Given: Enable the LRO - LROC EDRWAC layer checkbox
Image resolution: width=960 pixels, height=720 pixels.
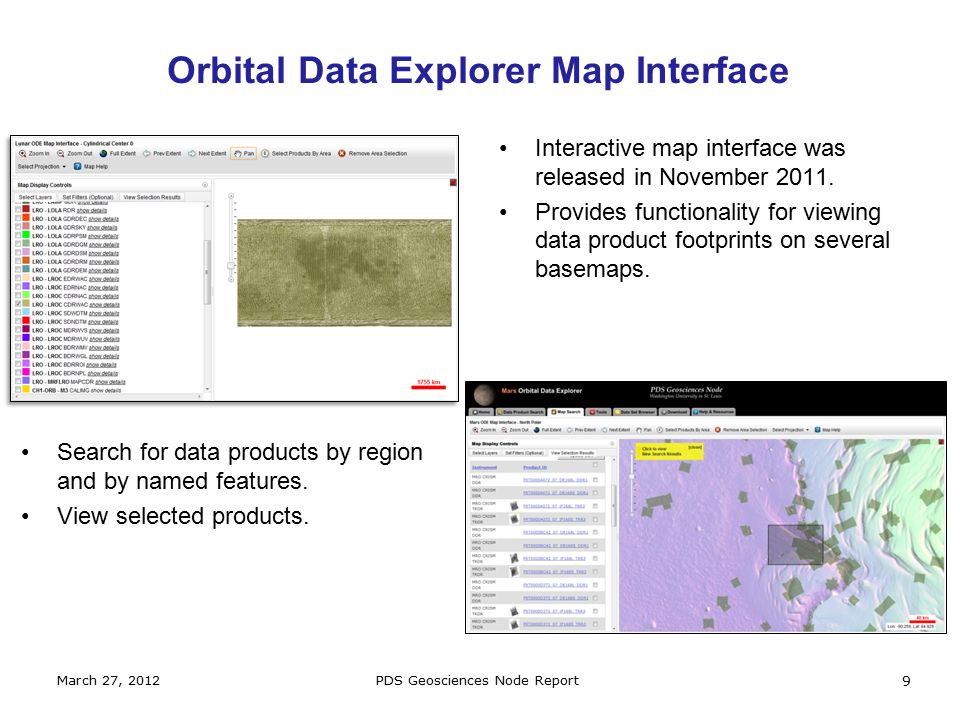Looking at the screenshot, I should tap(18, 279).
